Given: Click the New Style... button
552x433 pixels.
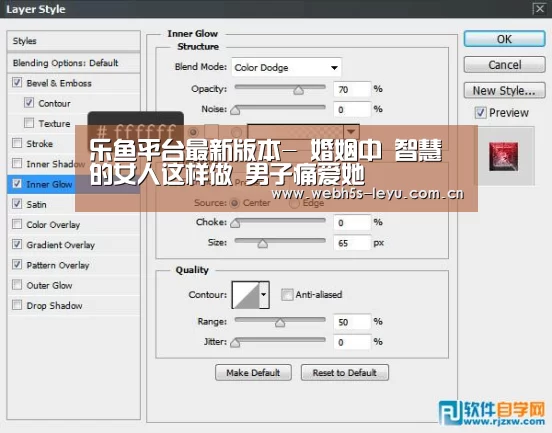Looking at the screenshot, I should coord(504,90).
